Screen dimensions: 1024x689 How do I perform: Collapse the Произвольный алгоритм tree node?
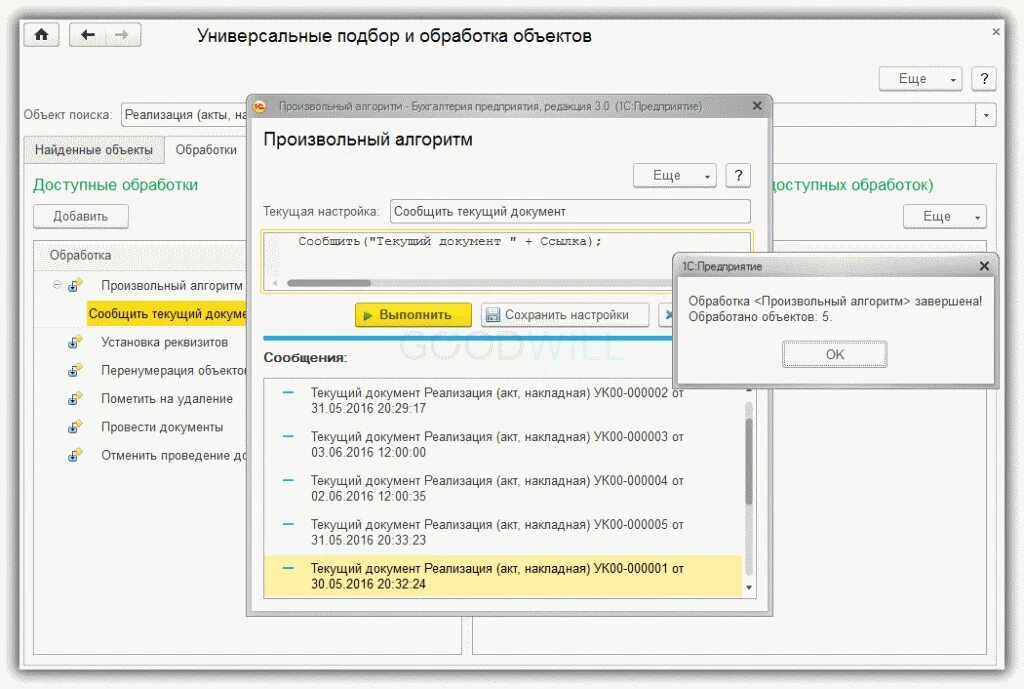57,285
